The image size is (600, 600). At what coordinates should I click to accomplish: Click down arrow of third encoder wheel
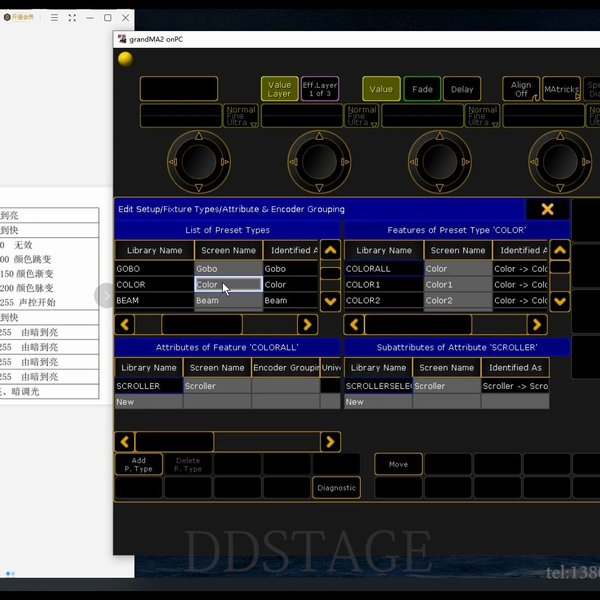coord(440,188)
